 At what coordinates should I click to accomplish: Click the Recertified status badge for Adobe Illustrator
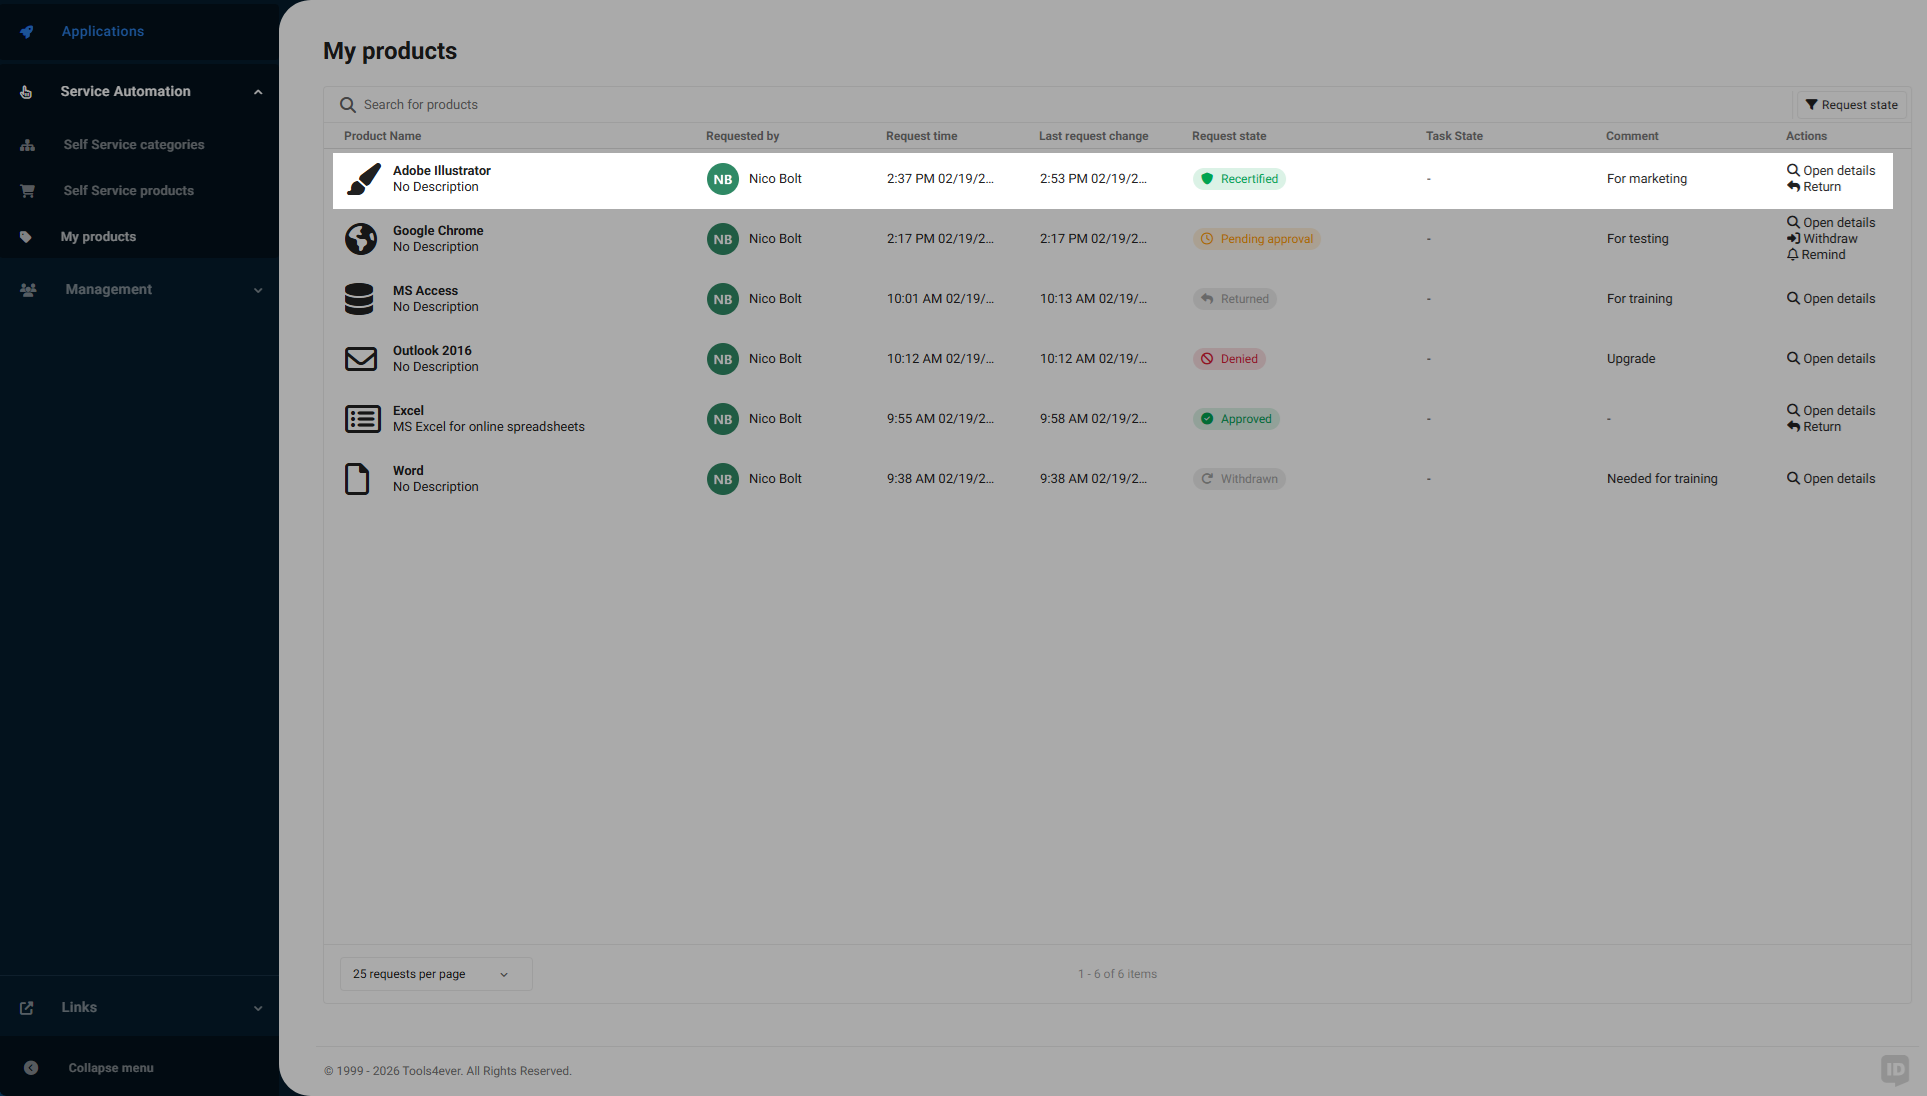pos(1239,178)
